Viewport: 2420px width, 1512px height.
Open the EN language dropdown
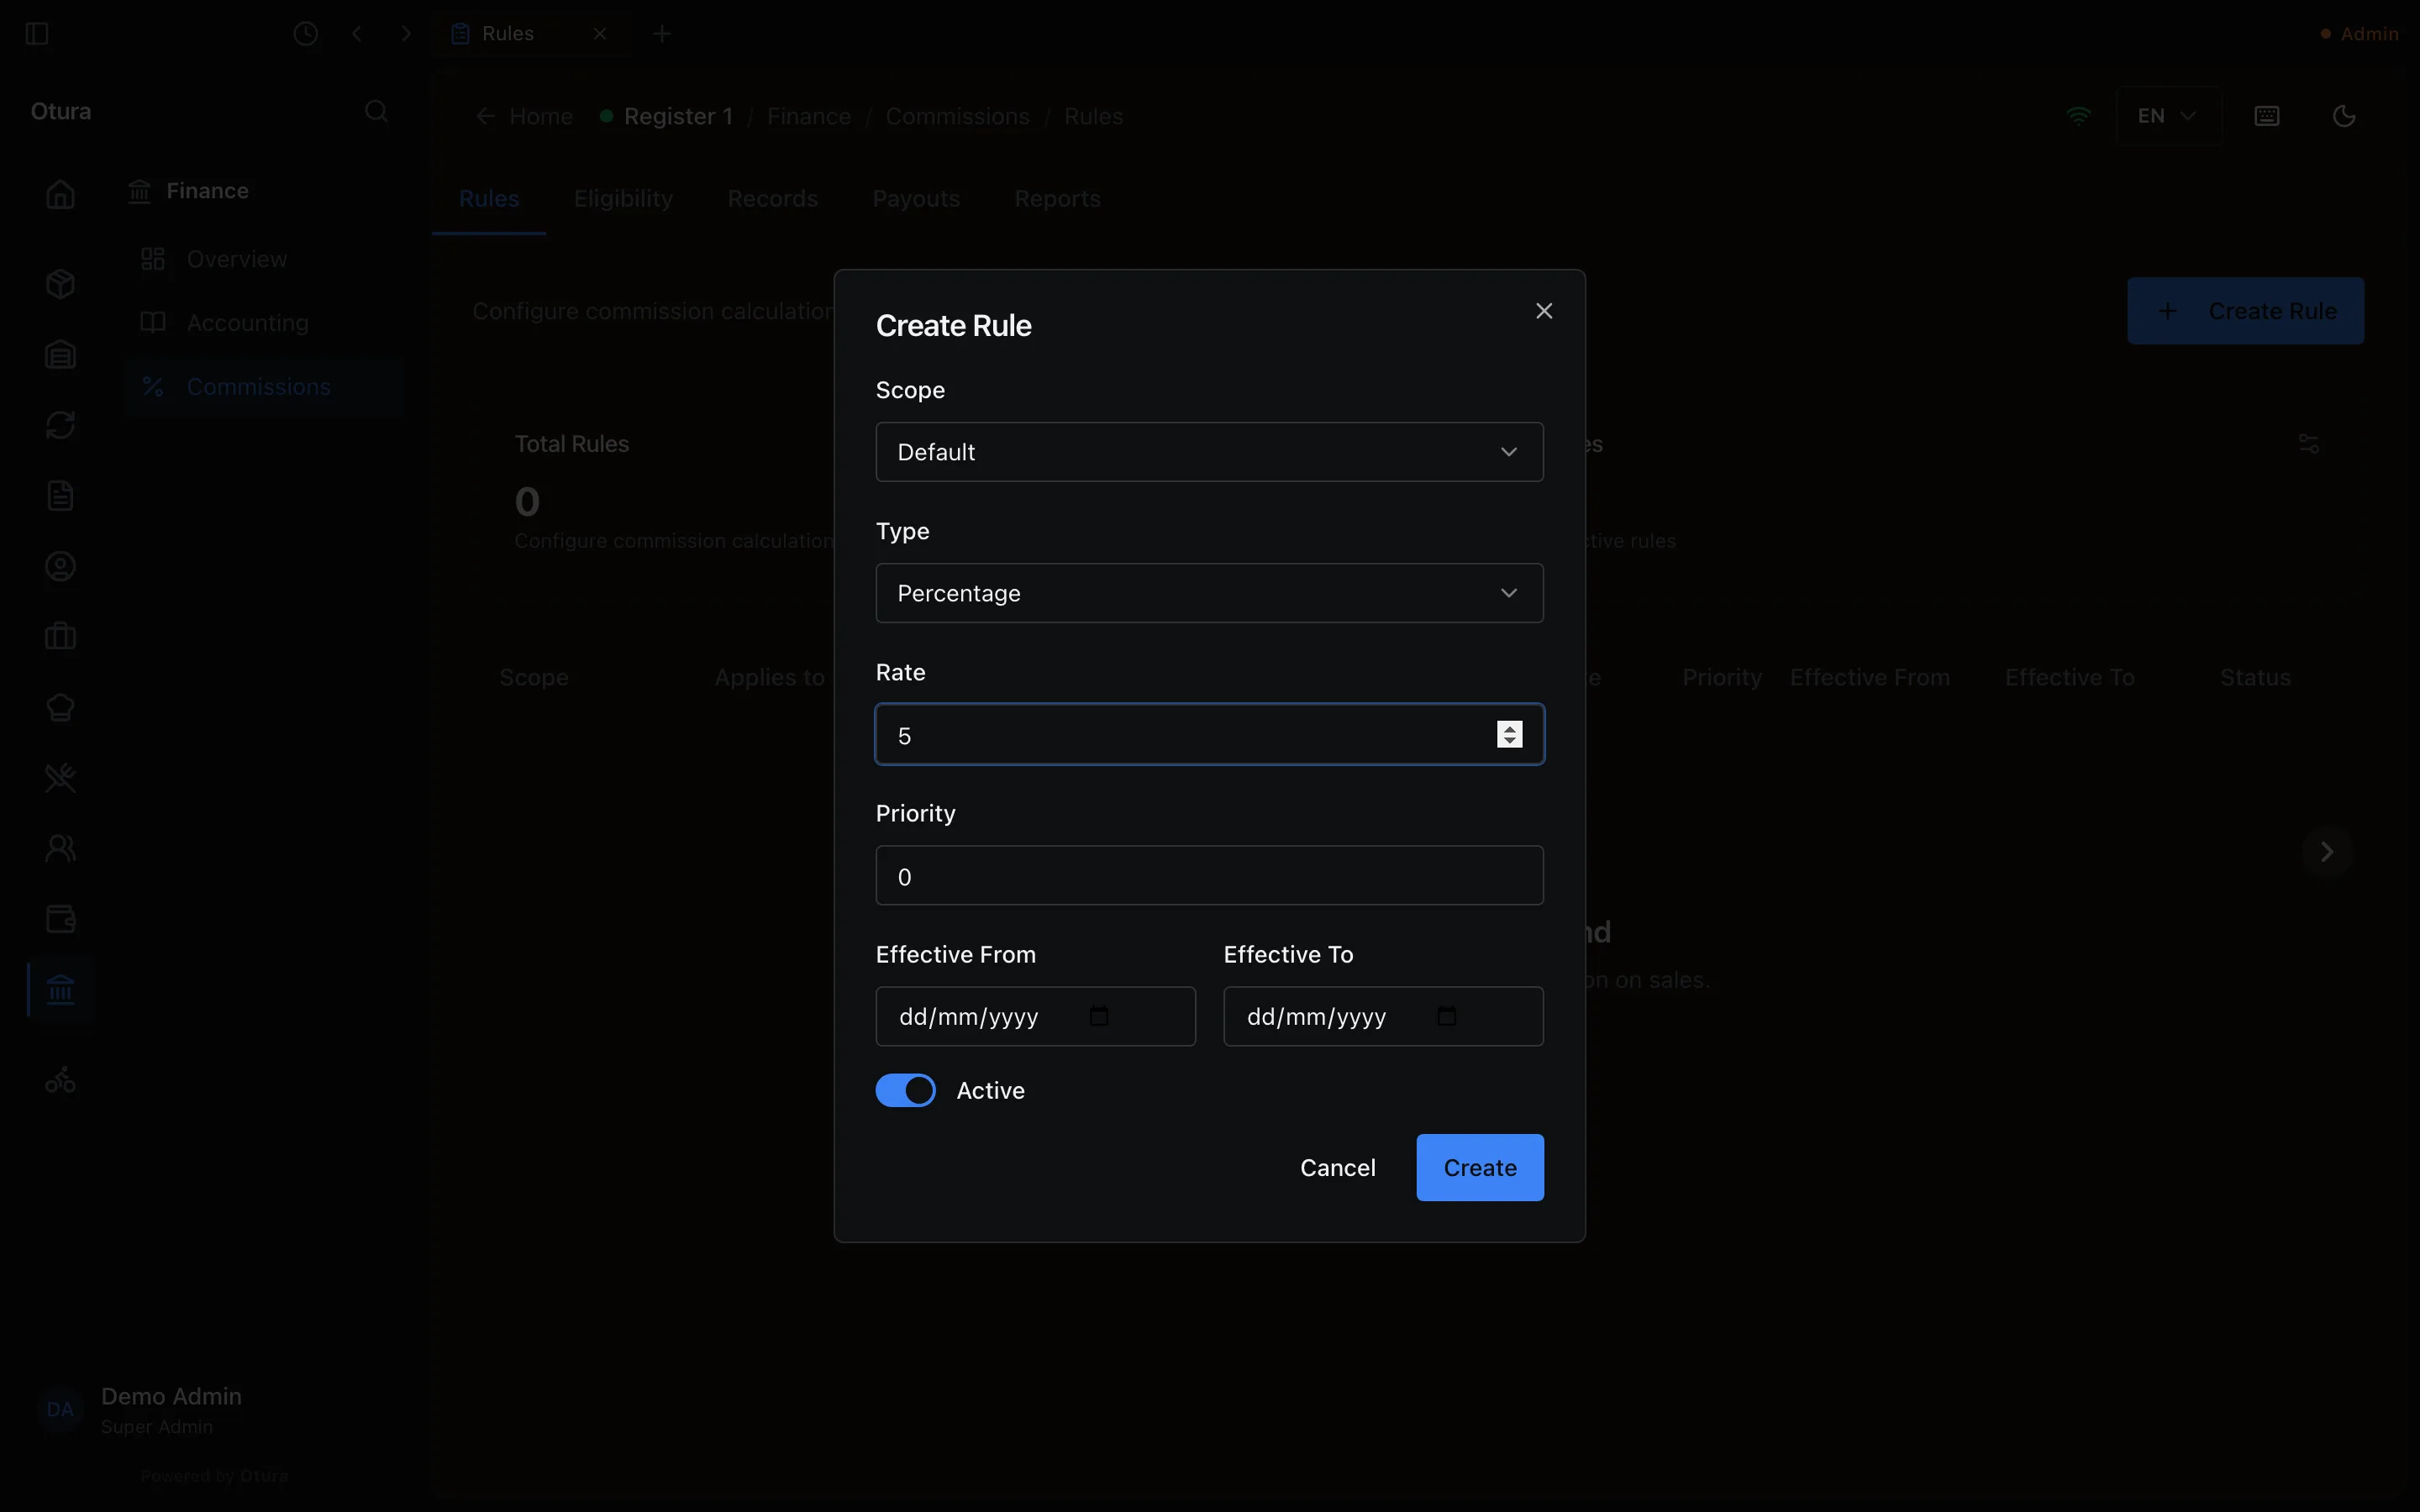(x=2168, y=116)
